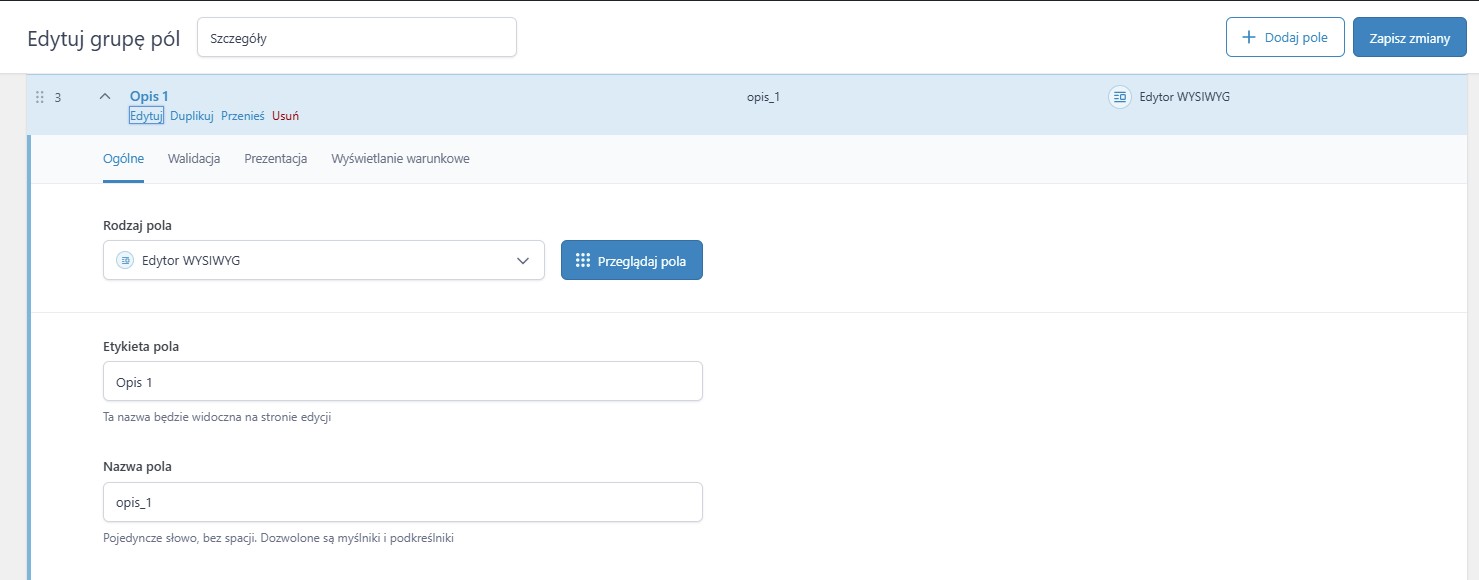Go to the Ogólne tab
Viewport: 1479px width, 580px height.
click(123, 159)
